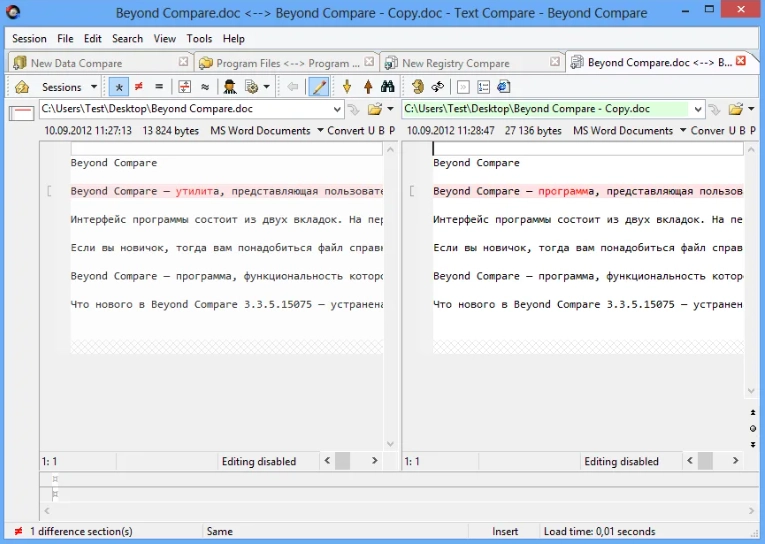Open the Session menu
This screenshot has height=544, width=765.
29,38
